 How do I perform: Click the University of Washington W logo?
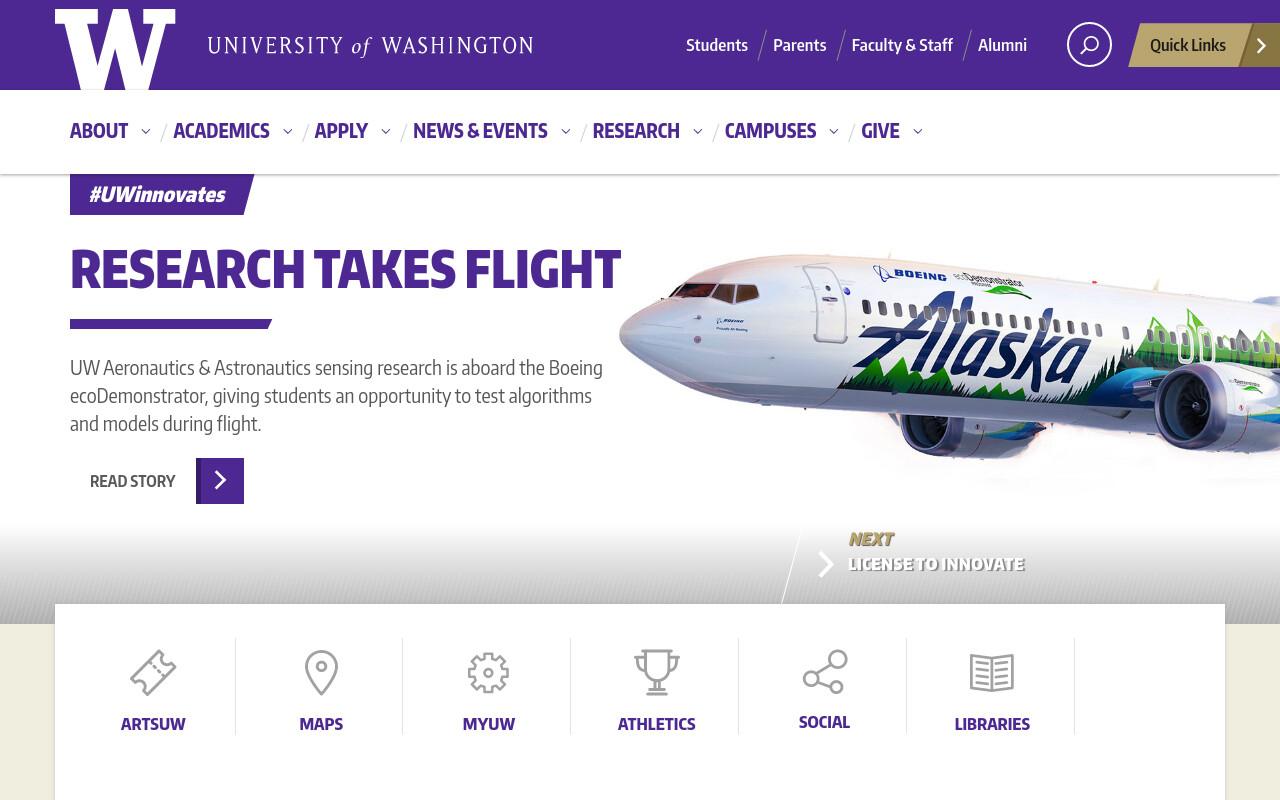[x=115, y=48]
